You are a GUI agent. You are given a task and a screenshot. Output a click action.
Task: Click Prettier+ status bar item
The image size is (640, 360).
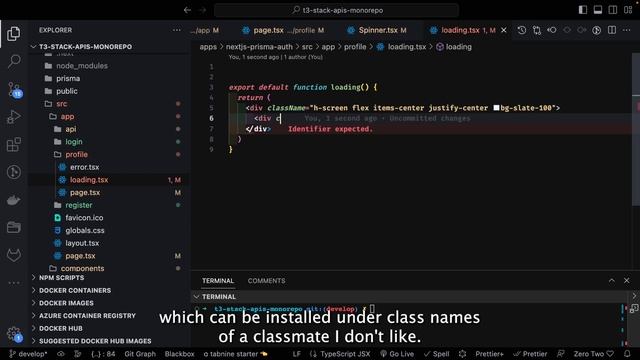(489, 354)
